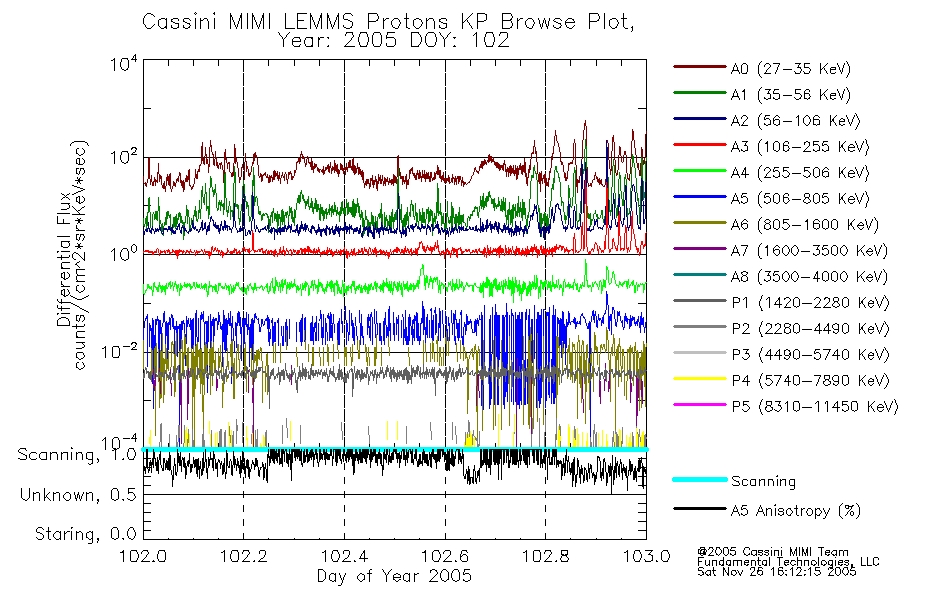Viewport: 950px width, 600px height.
Task: Select legend label P5 (8310-11450 KeV)
Action: click(x=815, y=407)
